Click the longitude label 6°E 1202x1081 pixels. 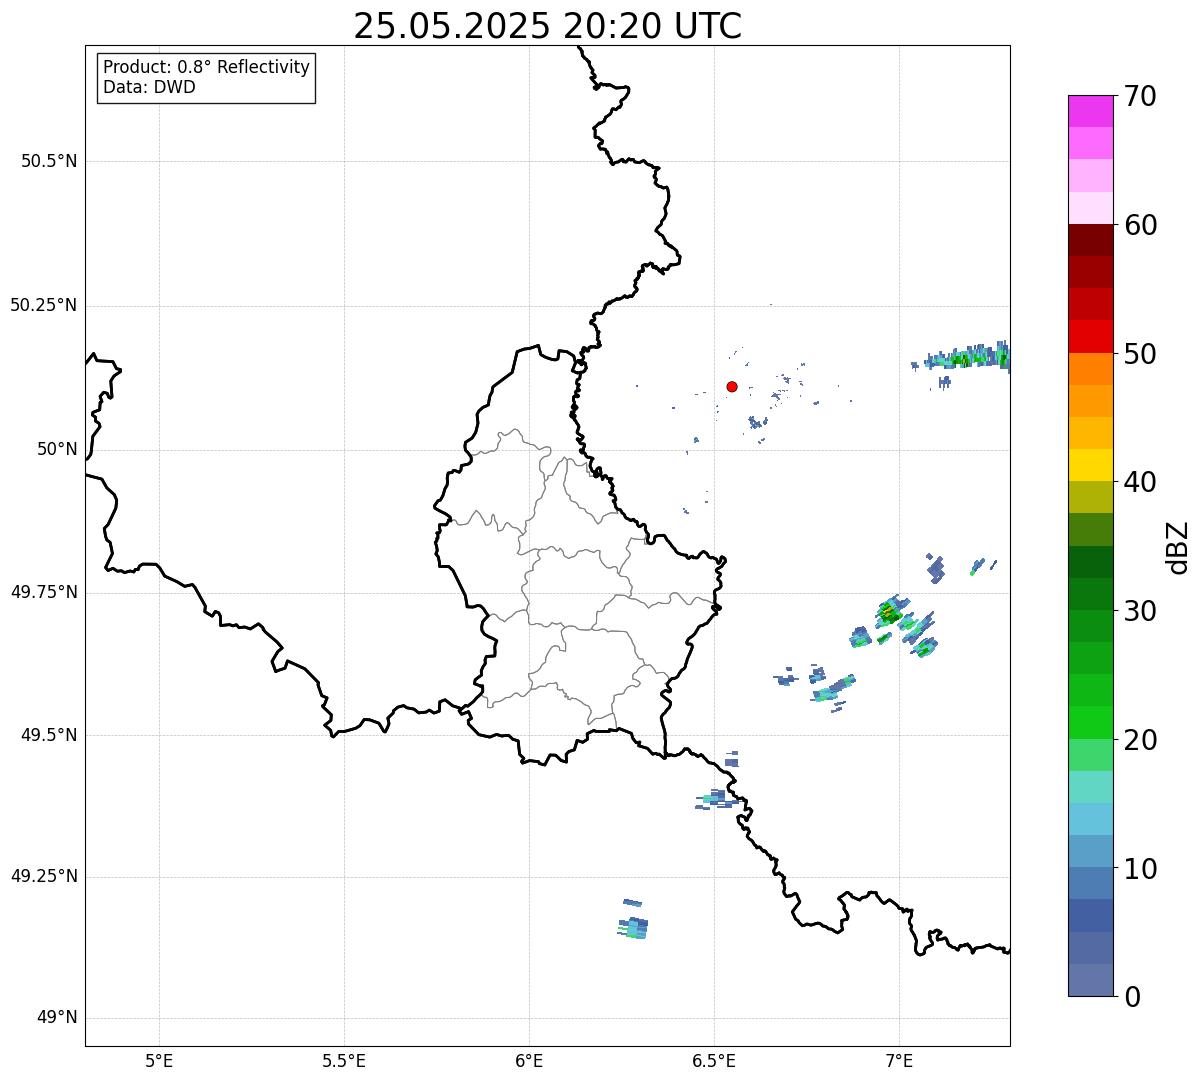pos(529,1060)
